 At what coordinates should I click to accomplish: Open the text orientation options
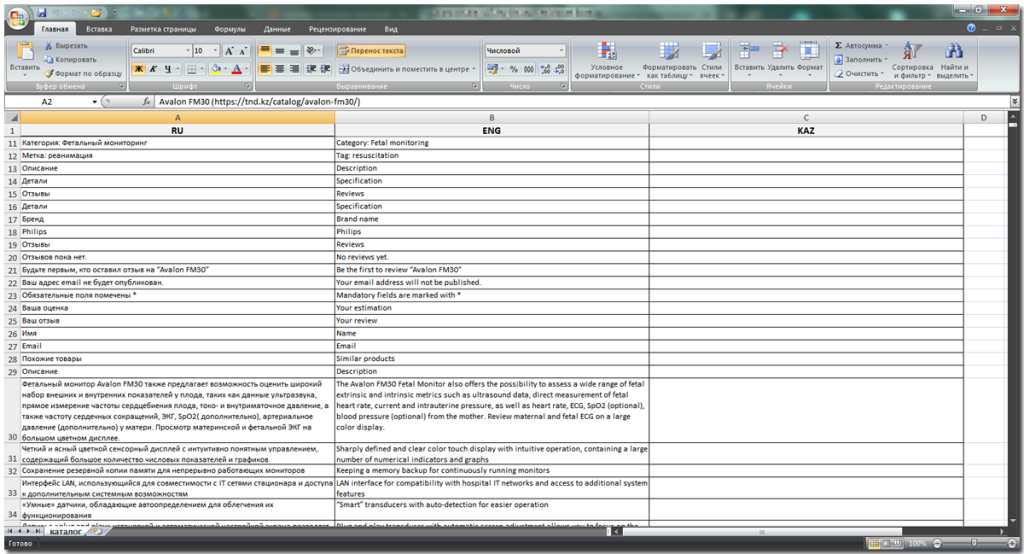(x=313, y=50)
